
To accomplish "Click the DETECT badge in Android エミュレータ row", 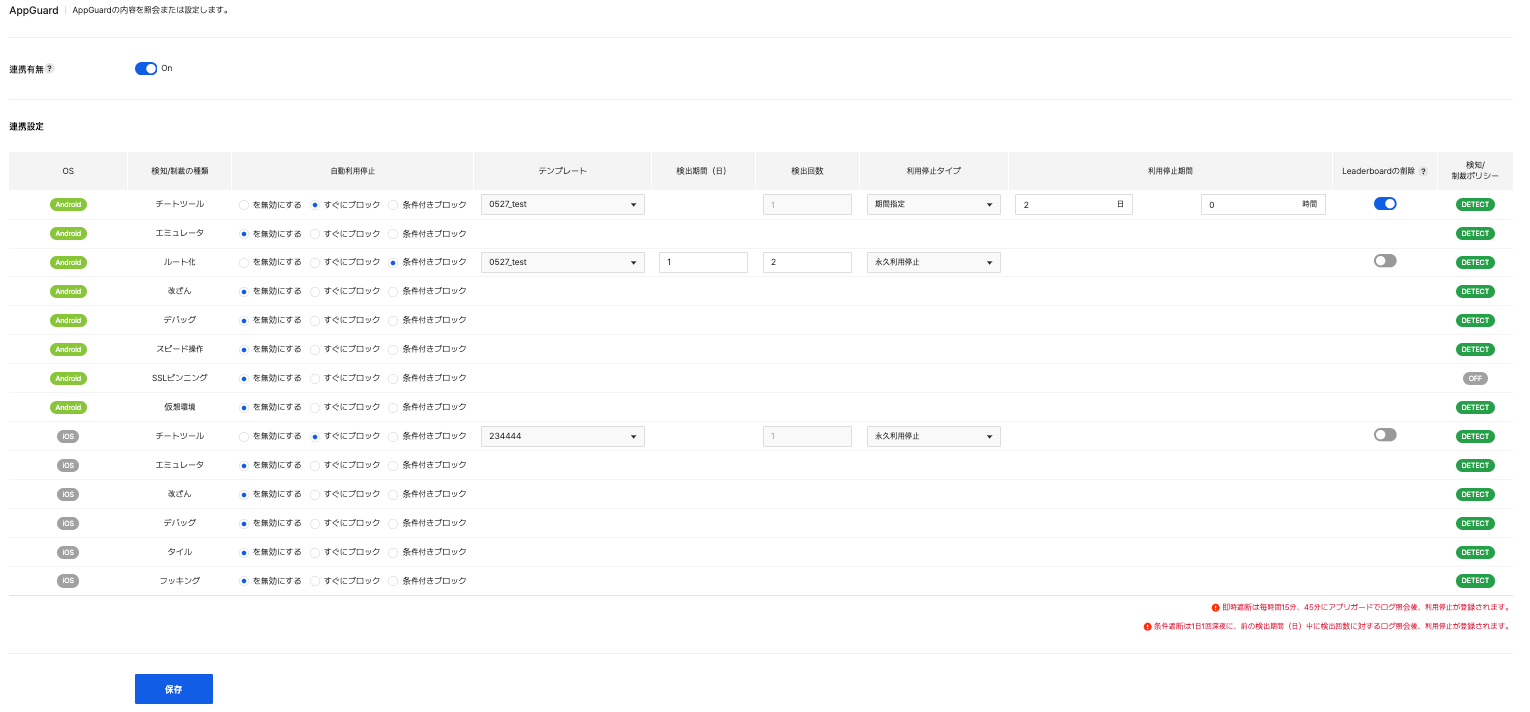I will click(1475, 233).
